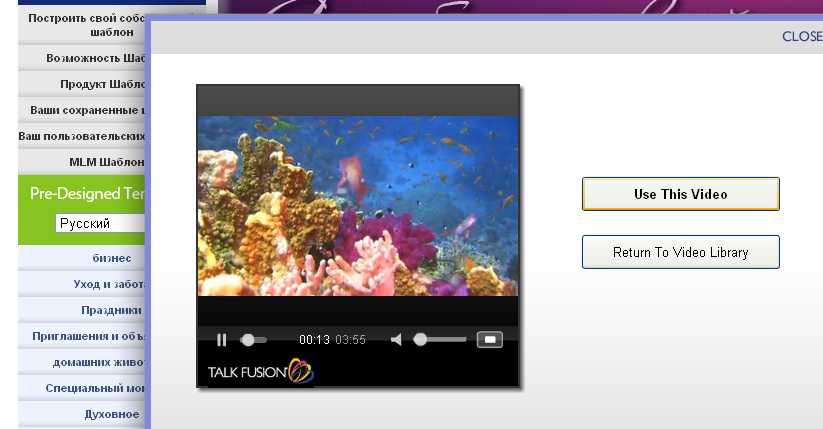Open the Продукт Шаблоны menu item
The width and height of the screenshot is (823, 429).
tap(82, 84)
